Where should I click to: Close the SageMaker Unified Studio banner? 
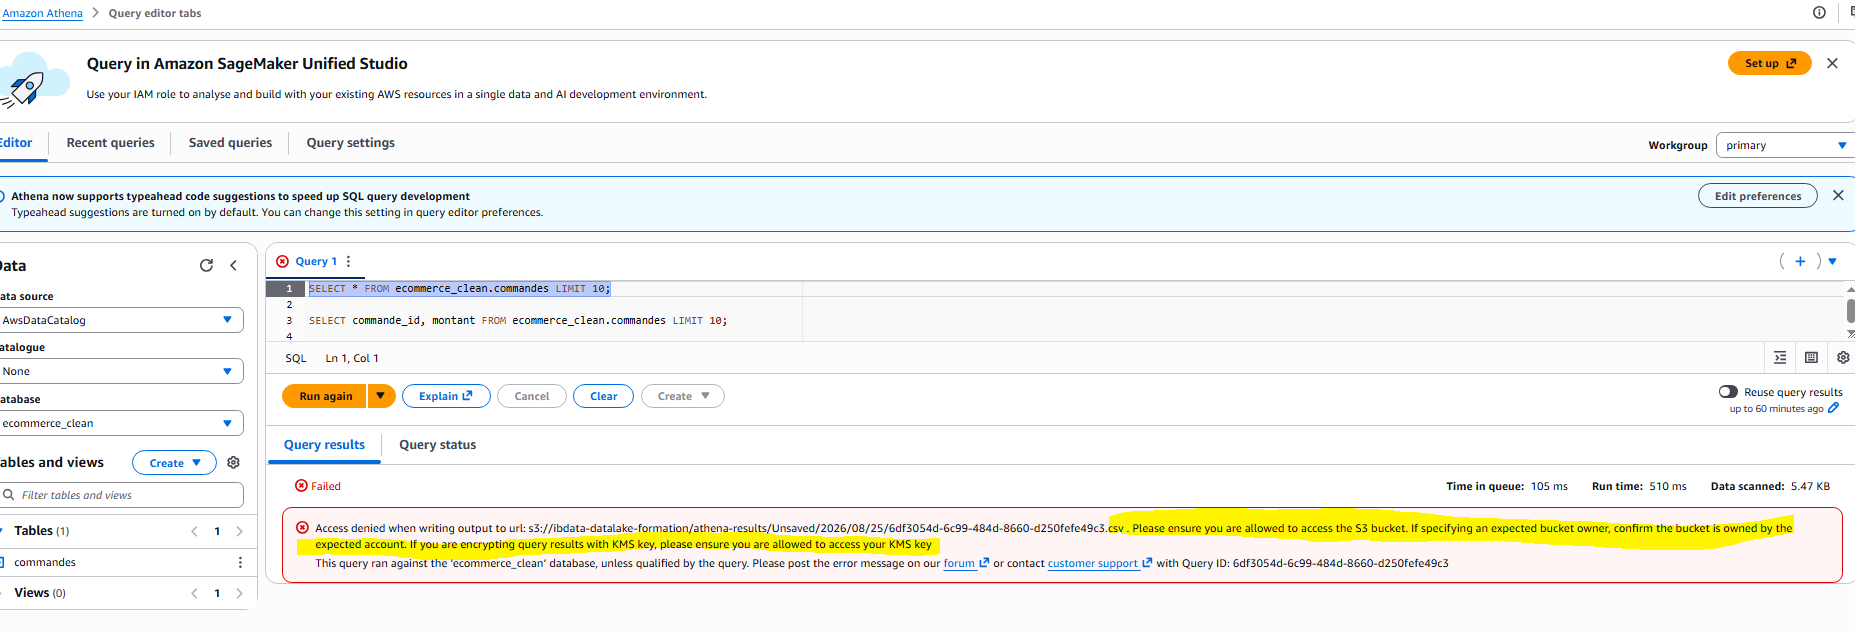(1832, 63)
